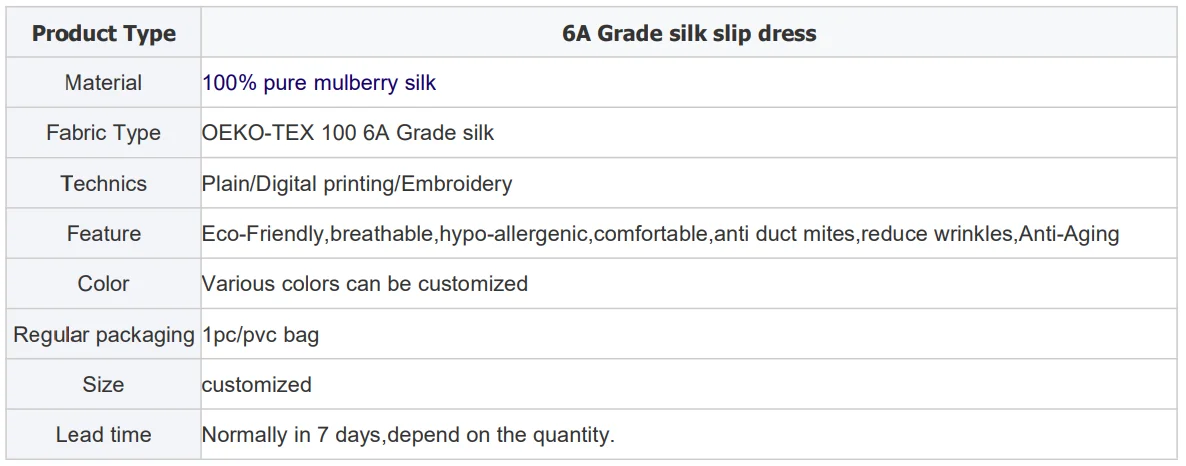Viewport: 1186px width, 466px height.
Task: Click the 'Lead time' row label
Action: (x=103, y=435)
